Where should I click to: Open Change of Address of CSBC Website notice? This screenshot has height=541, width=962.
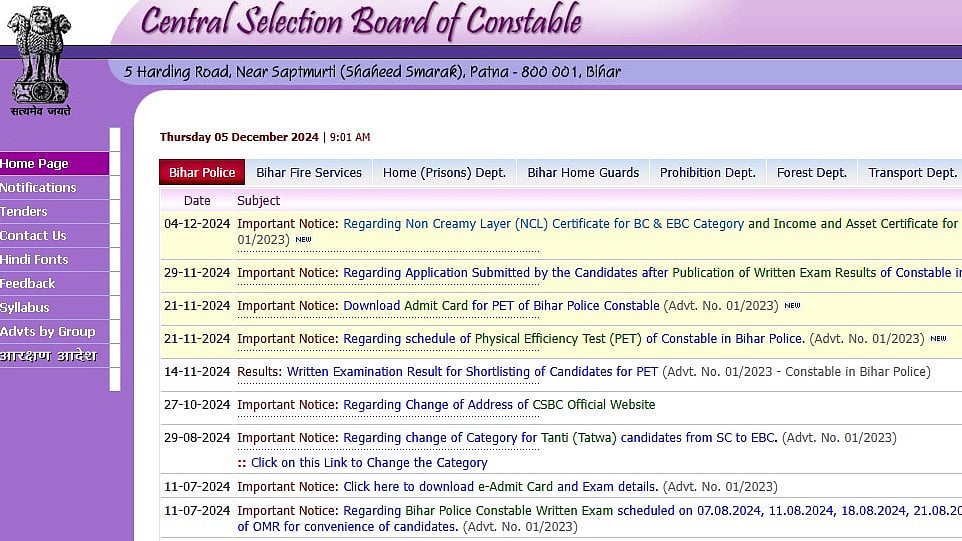coord(499,405)
